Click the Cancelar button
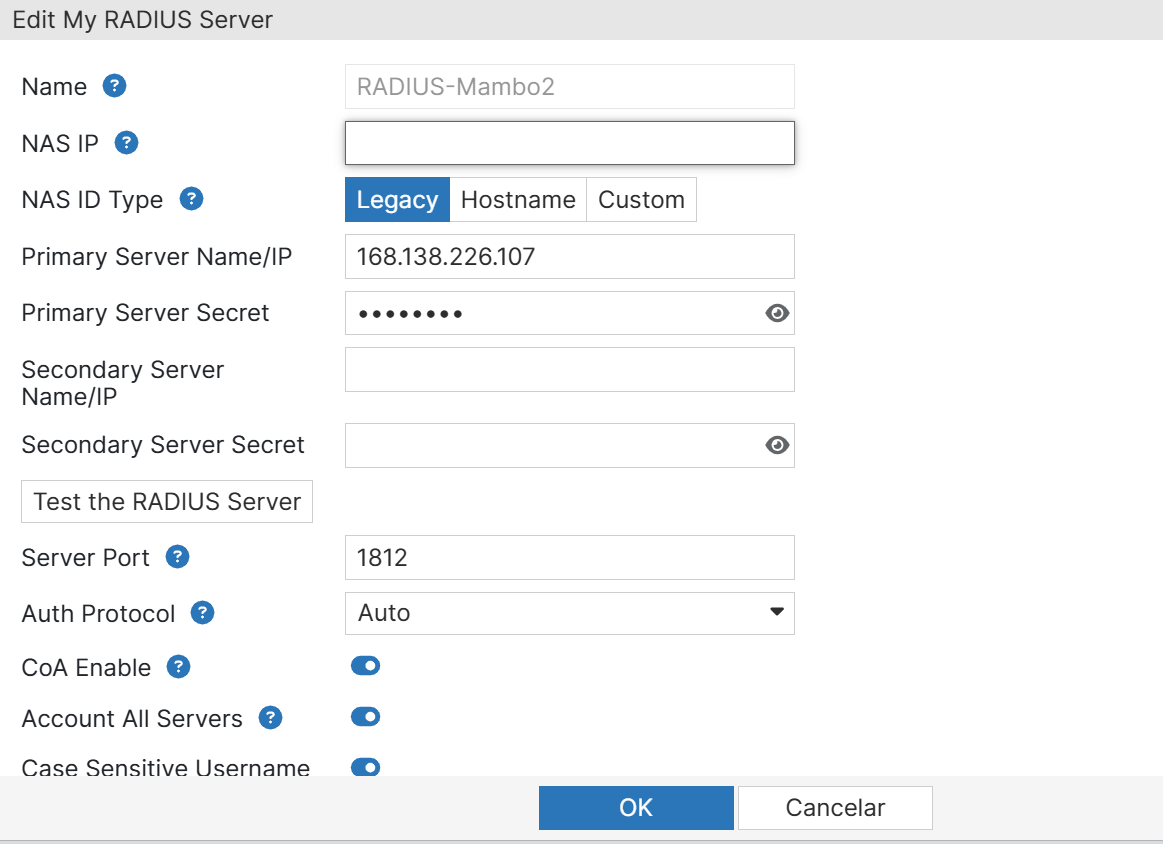This screenshot has width=1163, height=844. point(835,808)
